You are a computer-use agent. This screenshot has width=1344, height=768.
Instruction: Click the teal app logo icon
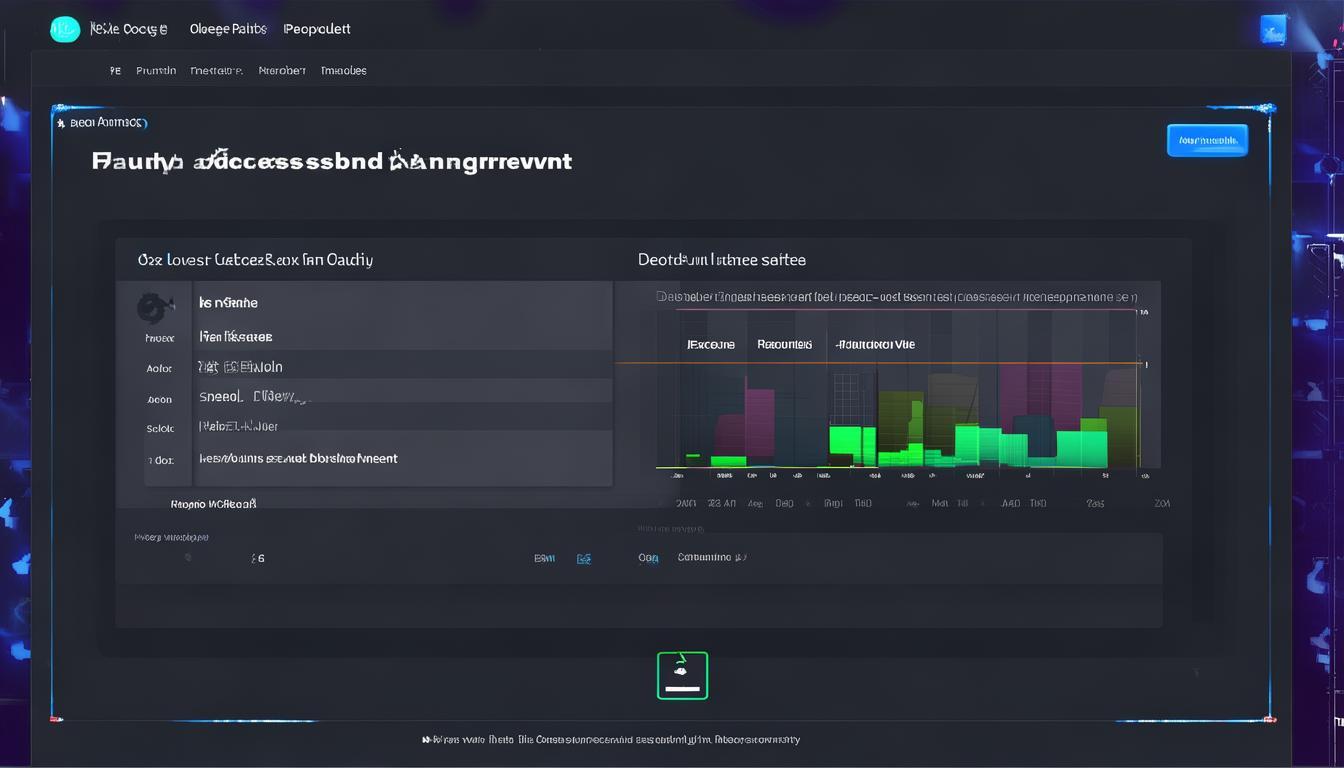click(64, 28)
